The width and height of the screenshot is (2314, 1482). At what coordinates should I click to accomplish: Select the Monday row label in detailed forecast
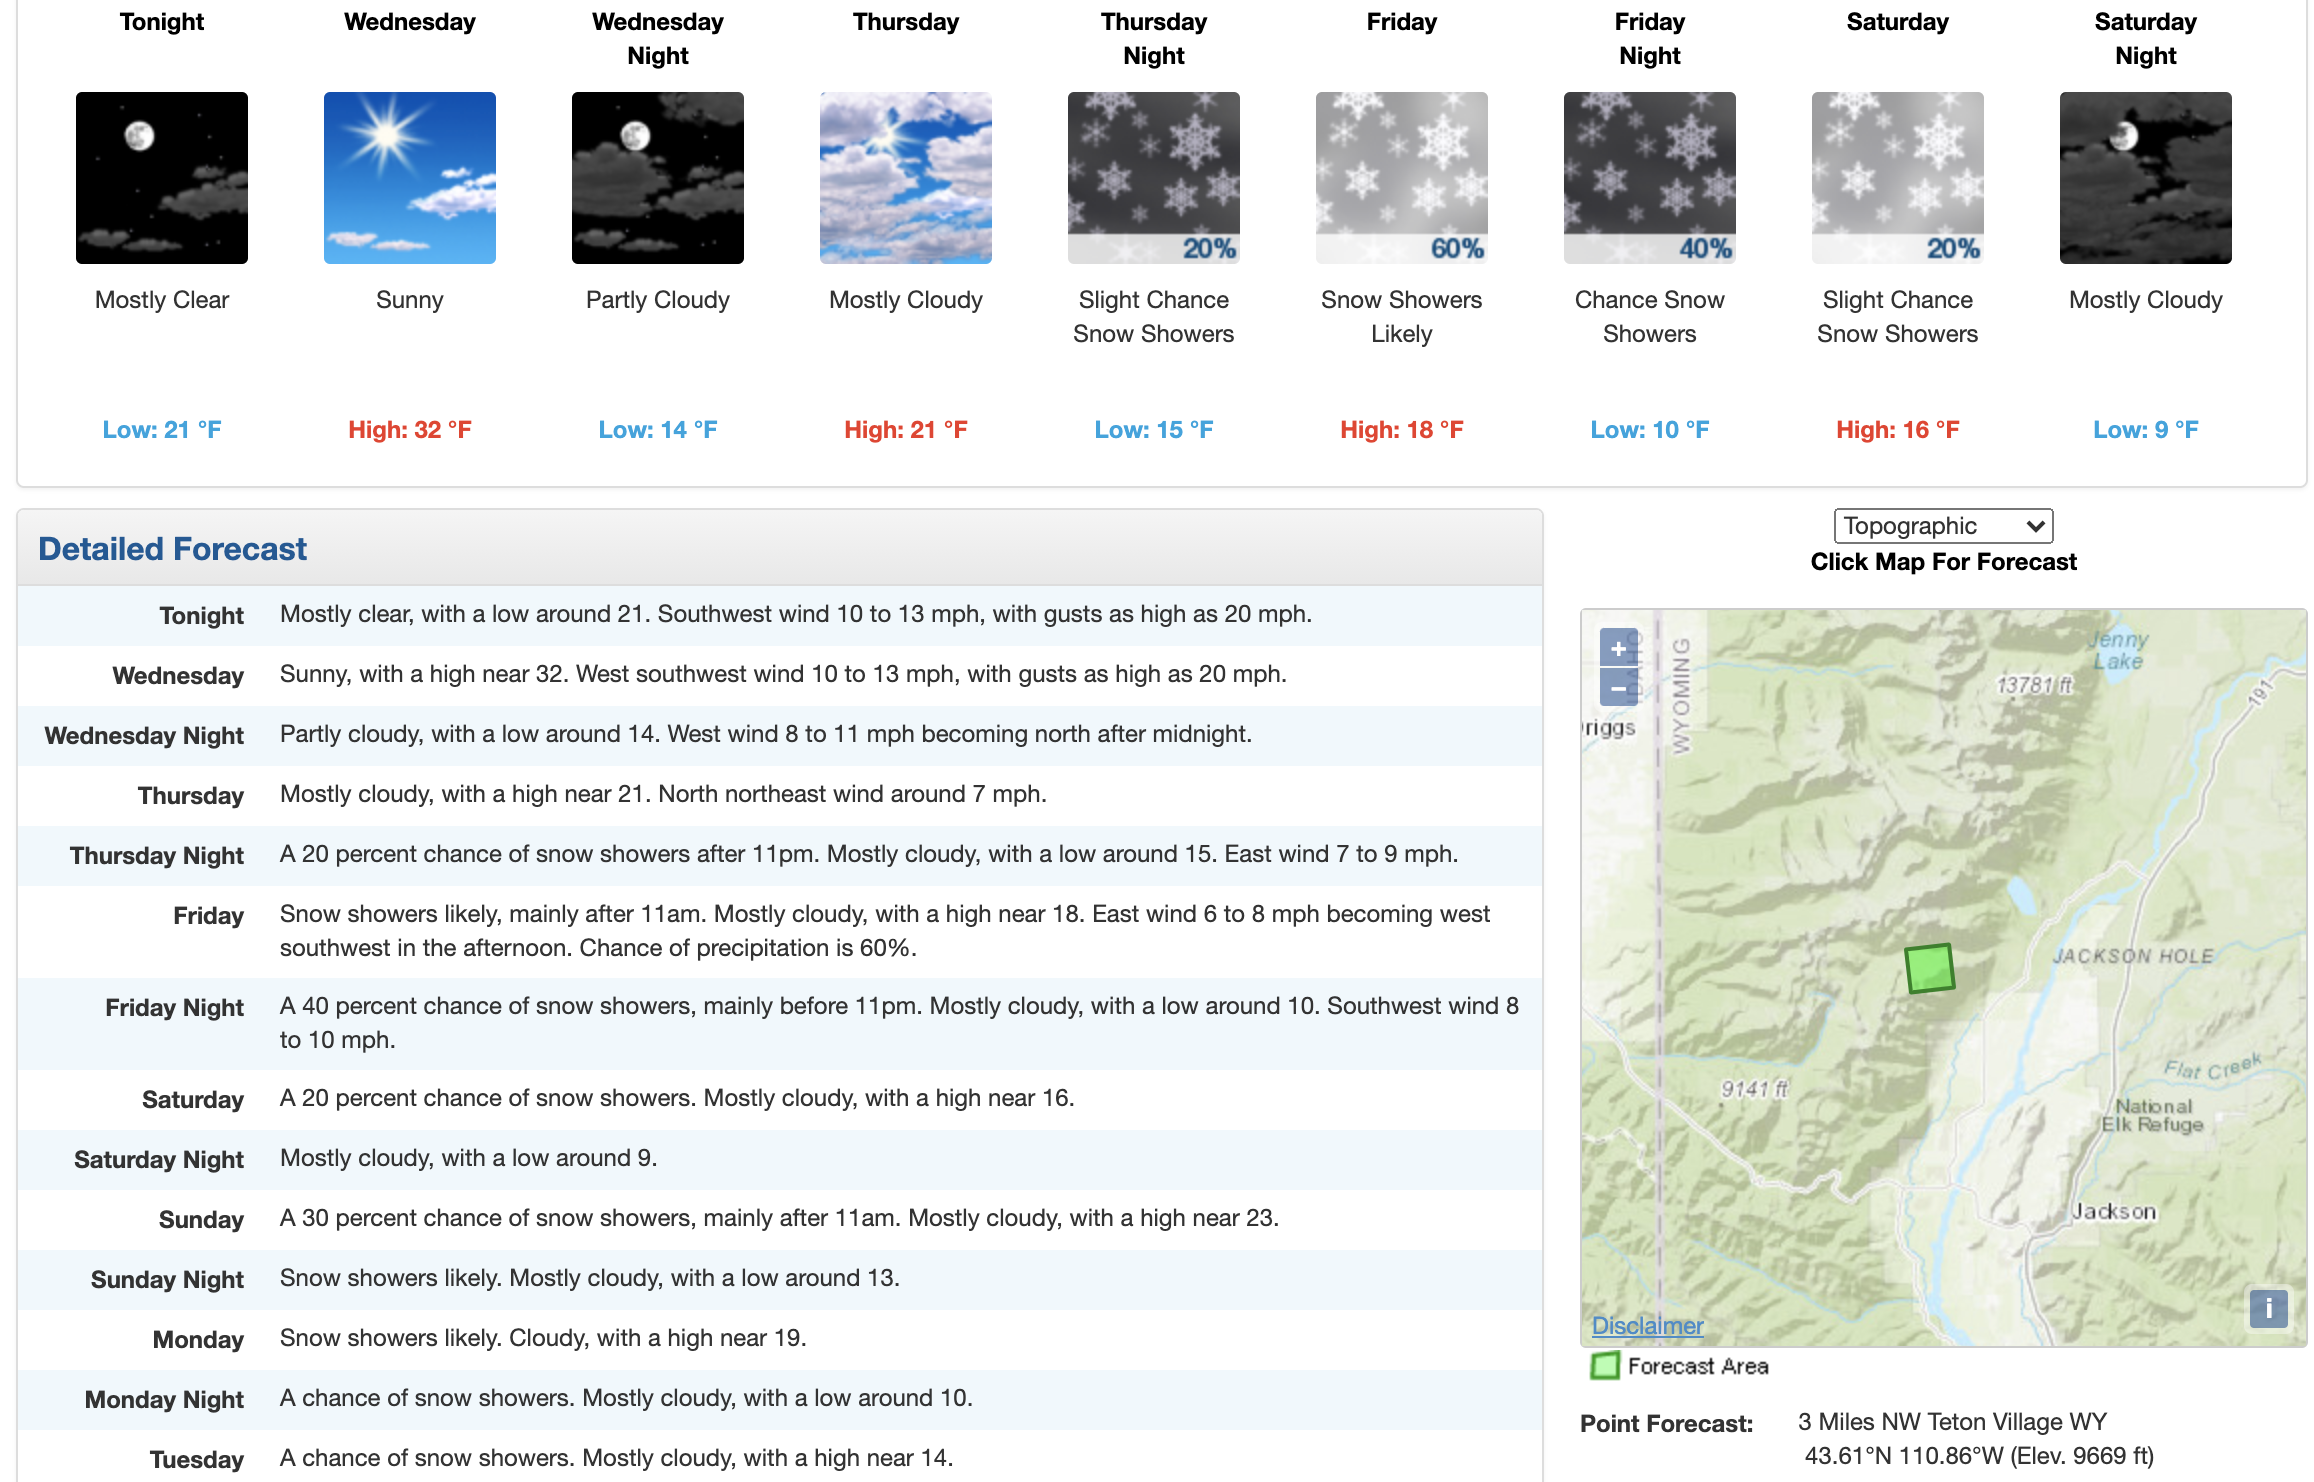(198, 1340)
